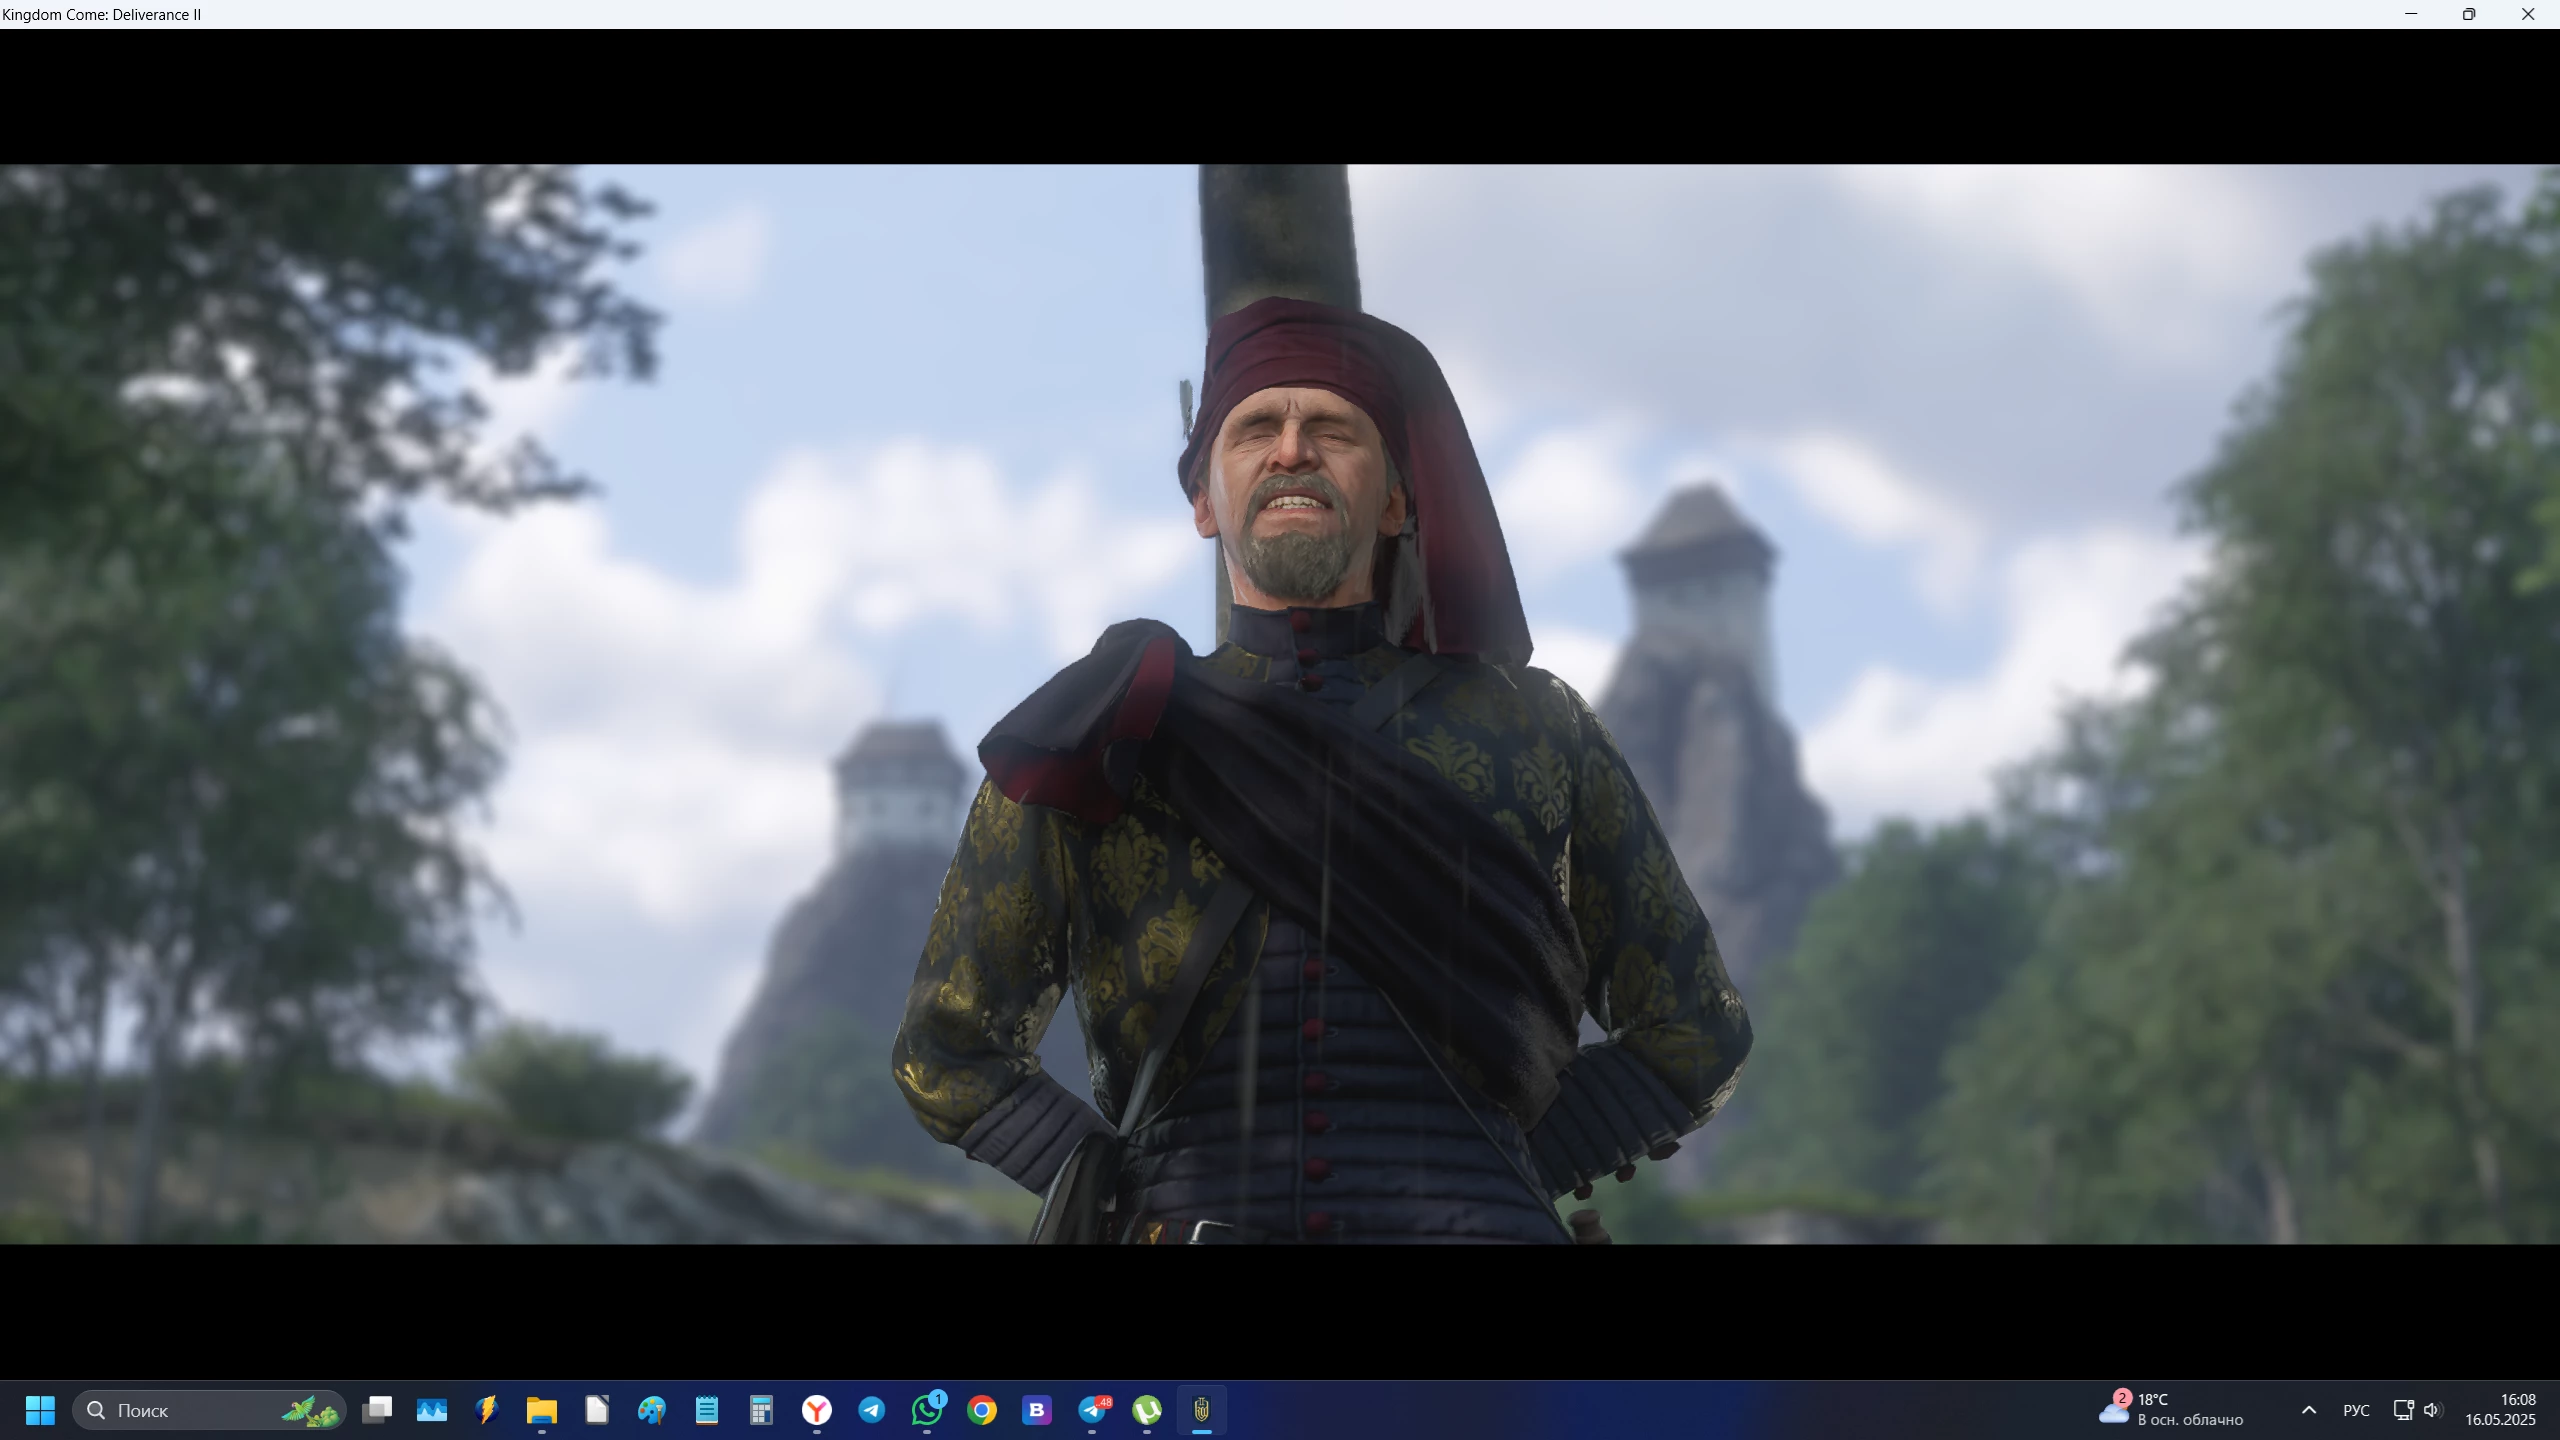The height and width of the screenshot is (1440, 2560).
Task: Open the blue wave graph app icon
Action: coord(432,1410)
